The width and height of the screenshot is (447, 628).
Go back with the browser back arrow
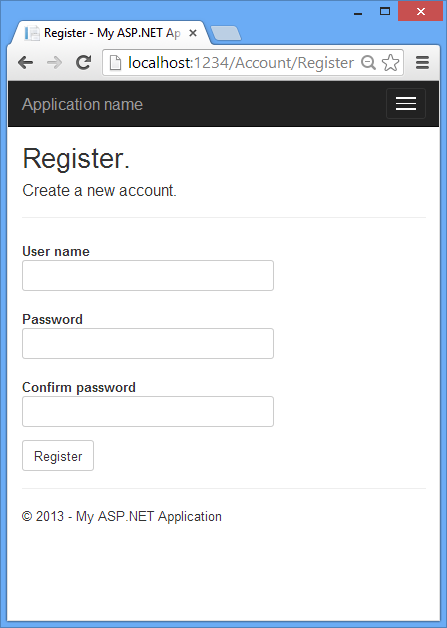26,62
